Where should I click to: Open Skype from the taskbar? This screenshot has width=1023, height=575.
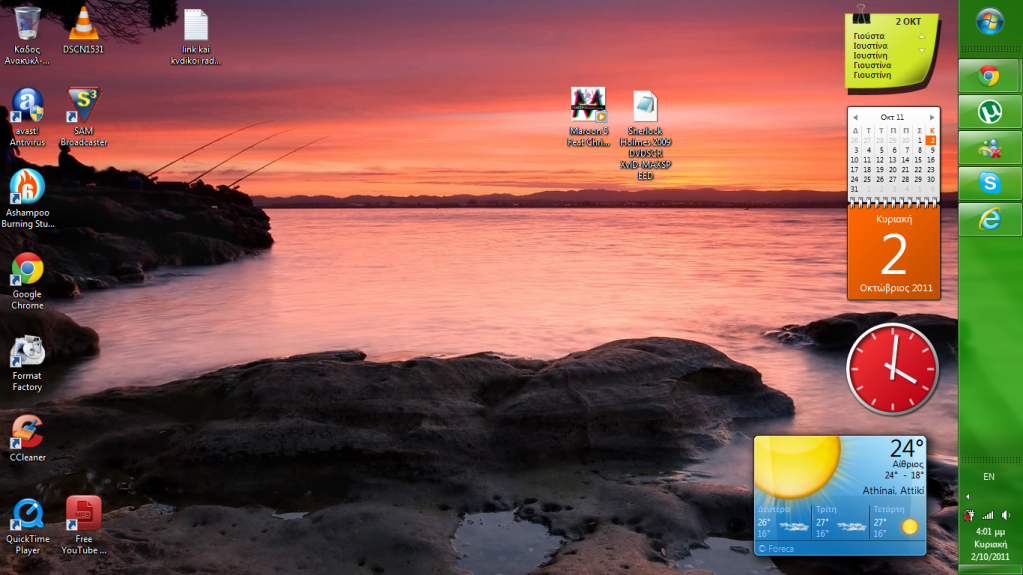point(989,183)
